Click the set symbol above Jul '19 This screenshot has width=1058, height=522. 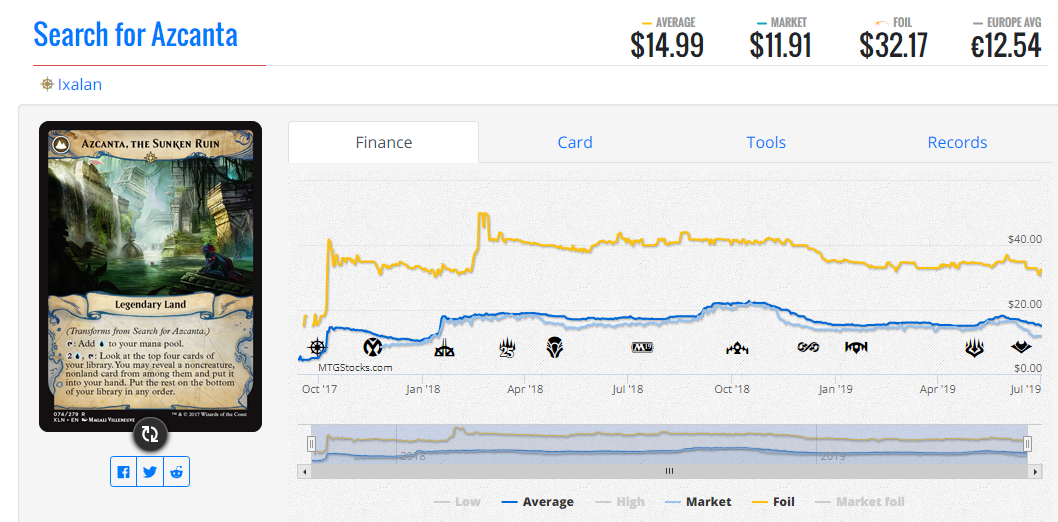1020,347
